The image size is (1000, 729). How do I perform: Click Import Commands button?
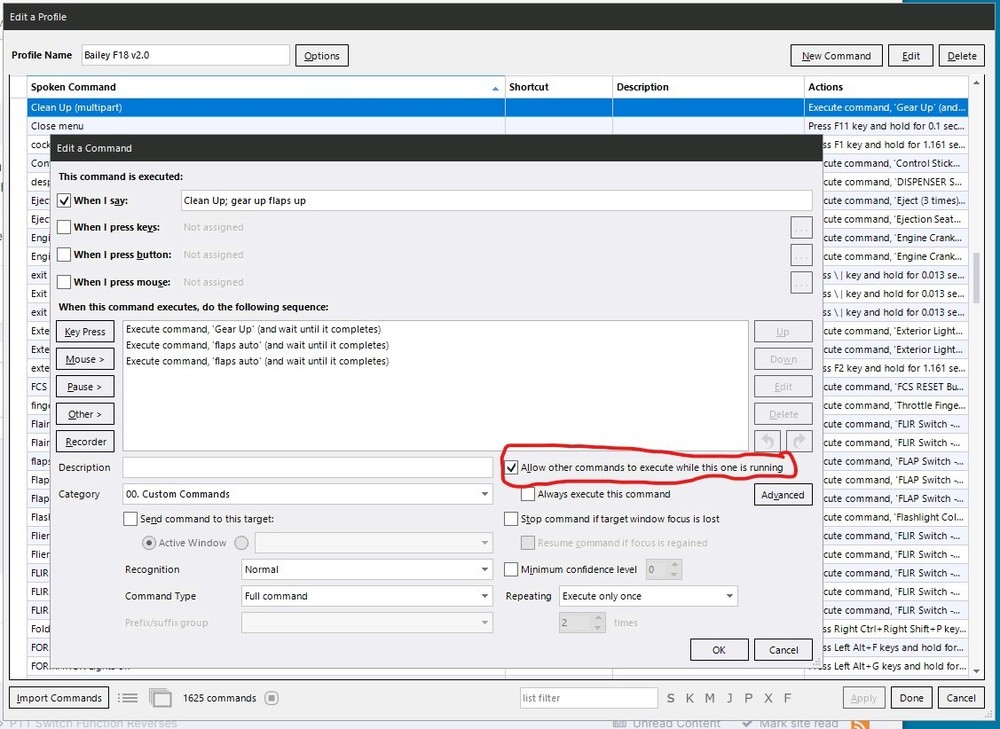pos(59,698)
